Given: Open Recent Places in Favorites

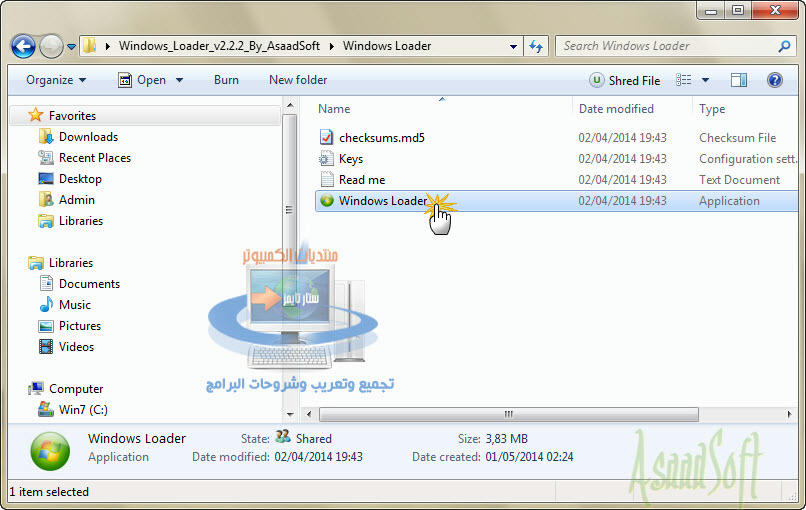Looking at the screenshot, I should coord(95,158).
